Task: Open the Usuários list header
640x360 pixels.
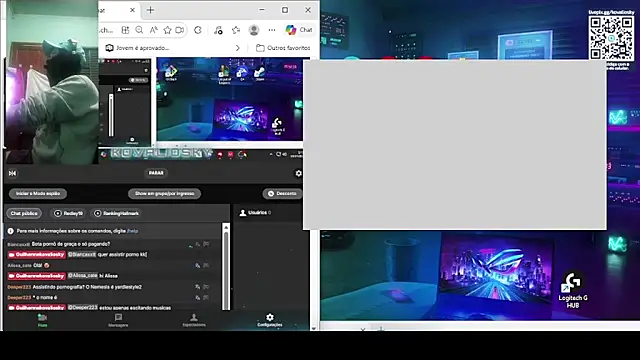Action: tap(255, 213)
